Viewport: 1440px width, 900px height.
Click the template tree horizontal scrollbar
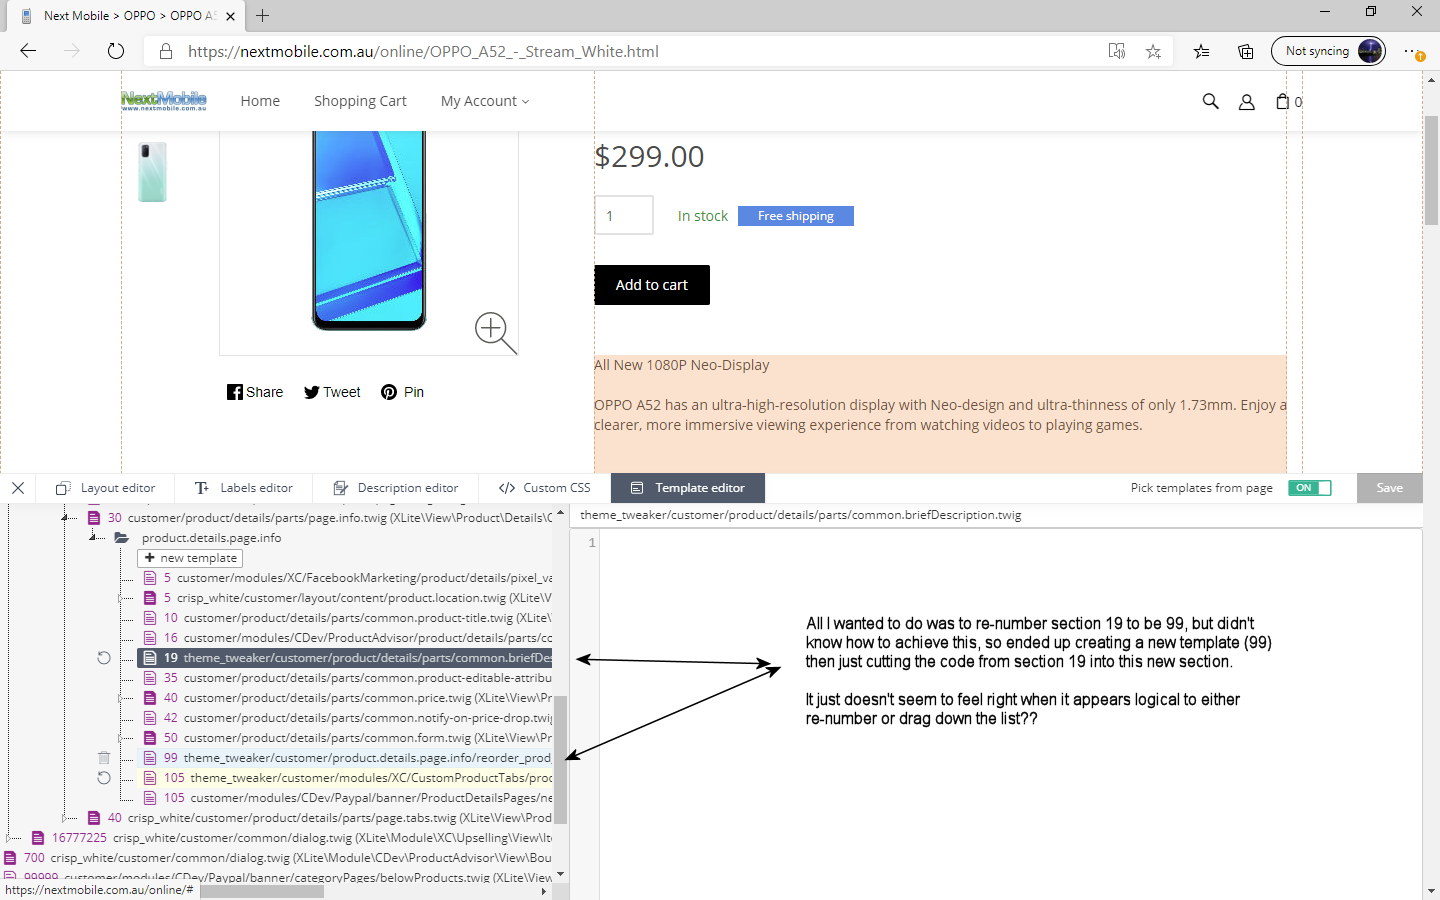(262, 891)
